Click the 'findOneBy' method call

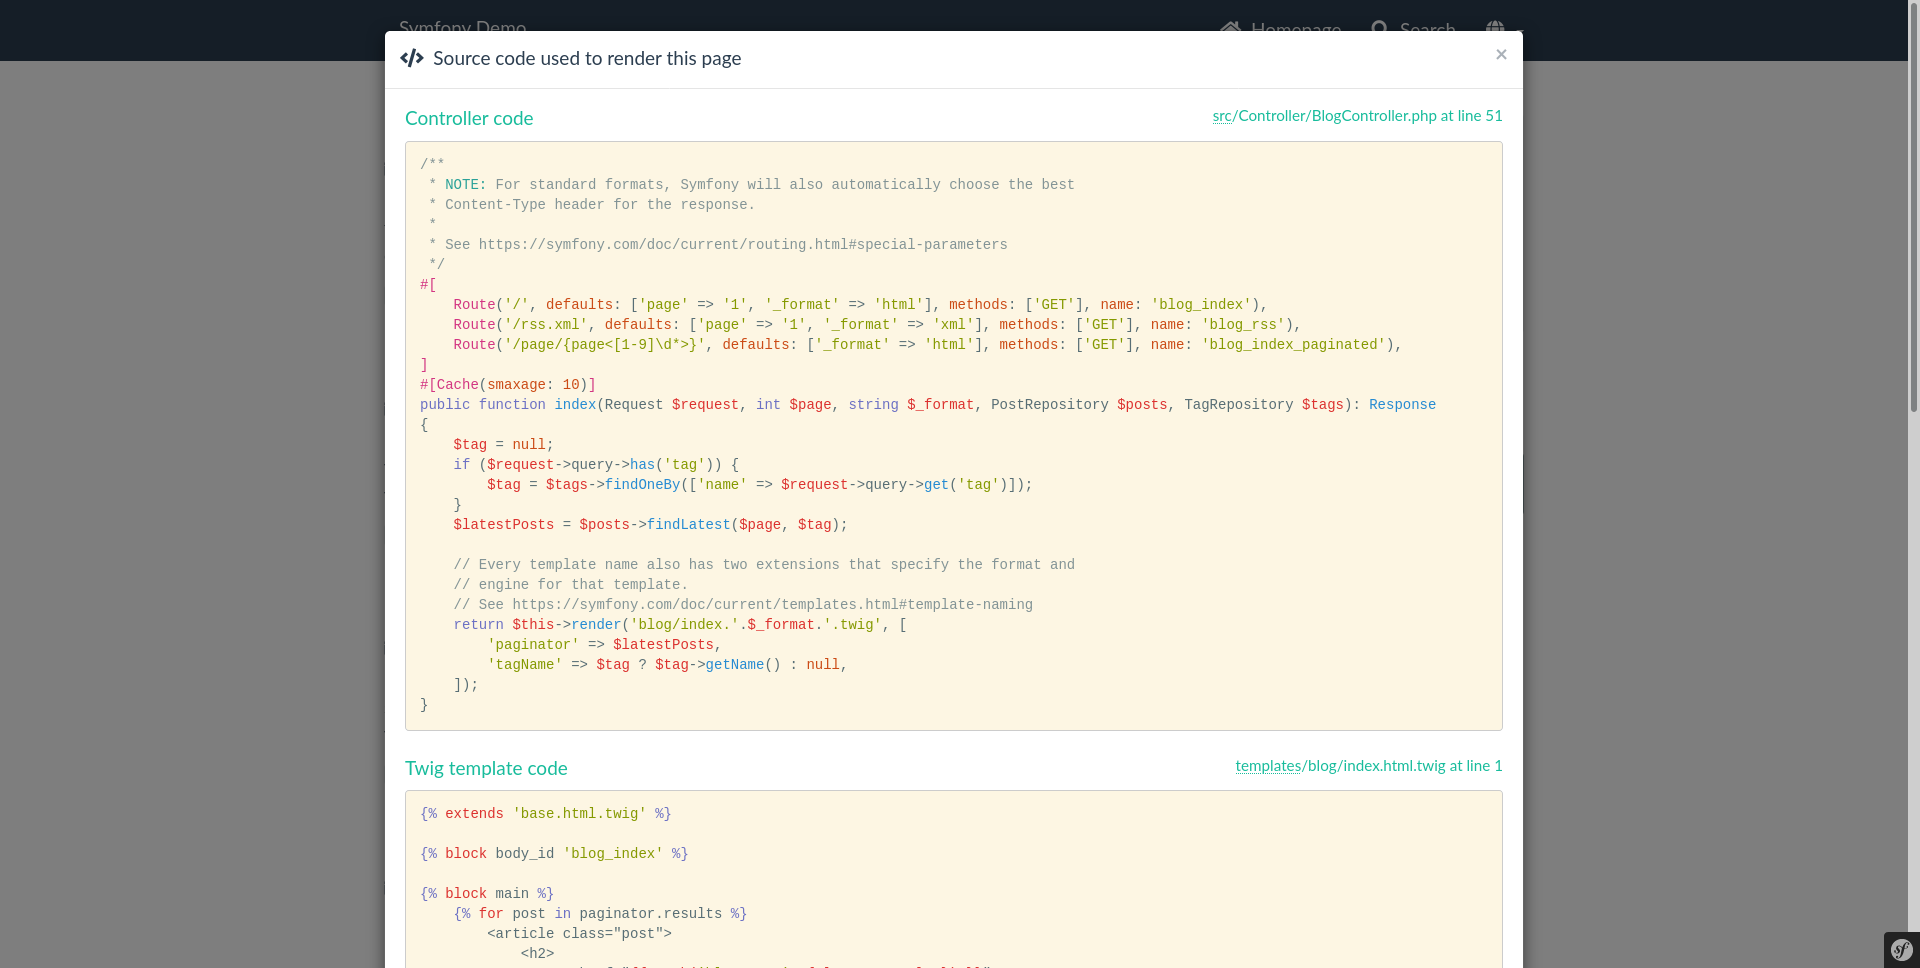click(642, 485)
